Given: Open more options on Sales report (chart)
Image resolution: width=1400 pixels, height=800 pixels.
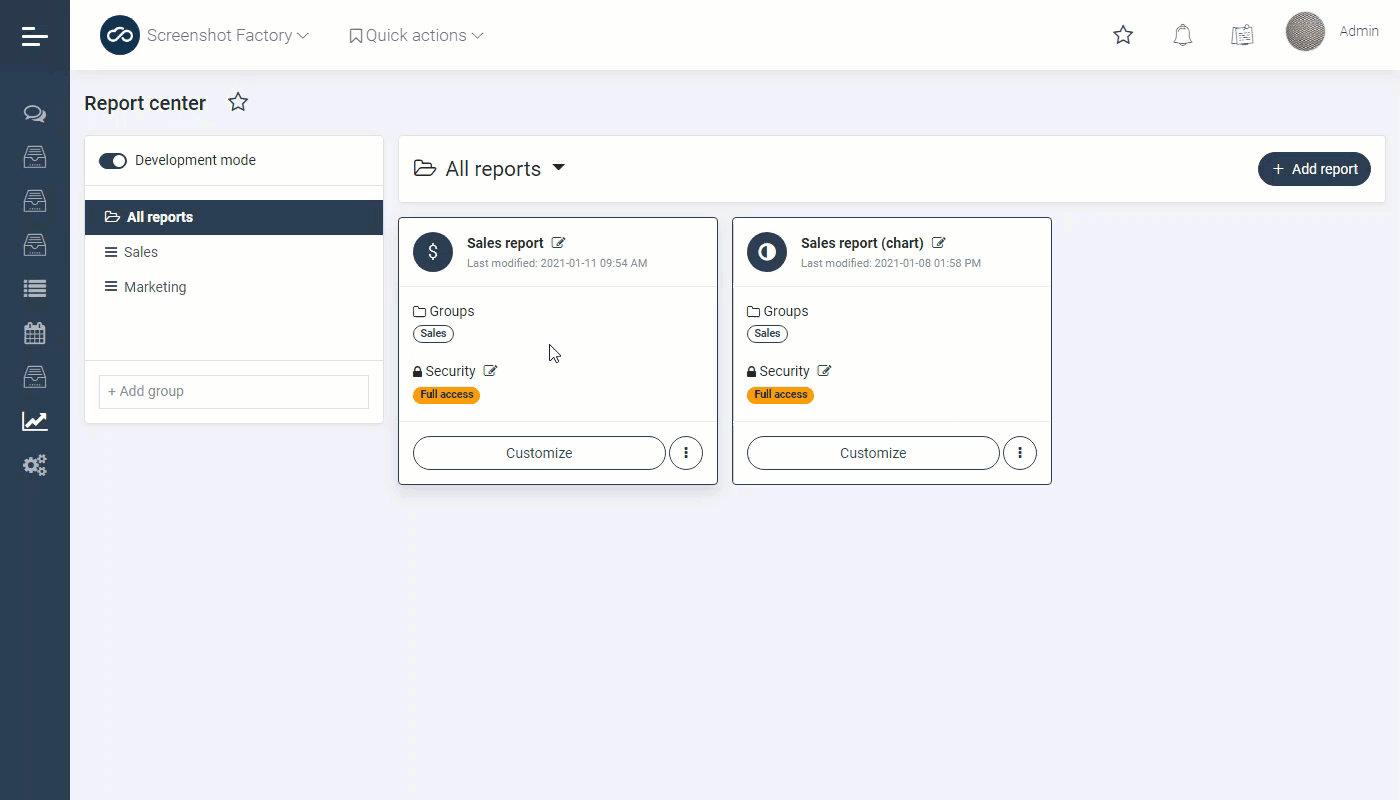Looking at the screenshot, I should coord(1019,453).
